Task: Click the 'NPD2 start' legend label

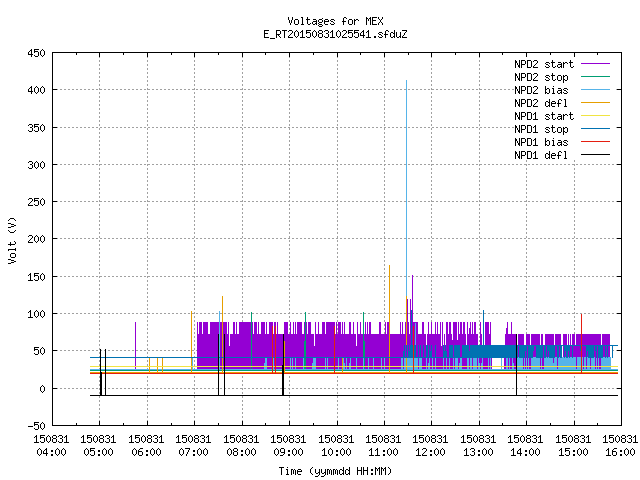Action: click(x=544, y=64)
